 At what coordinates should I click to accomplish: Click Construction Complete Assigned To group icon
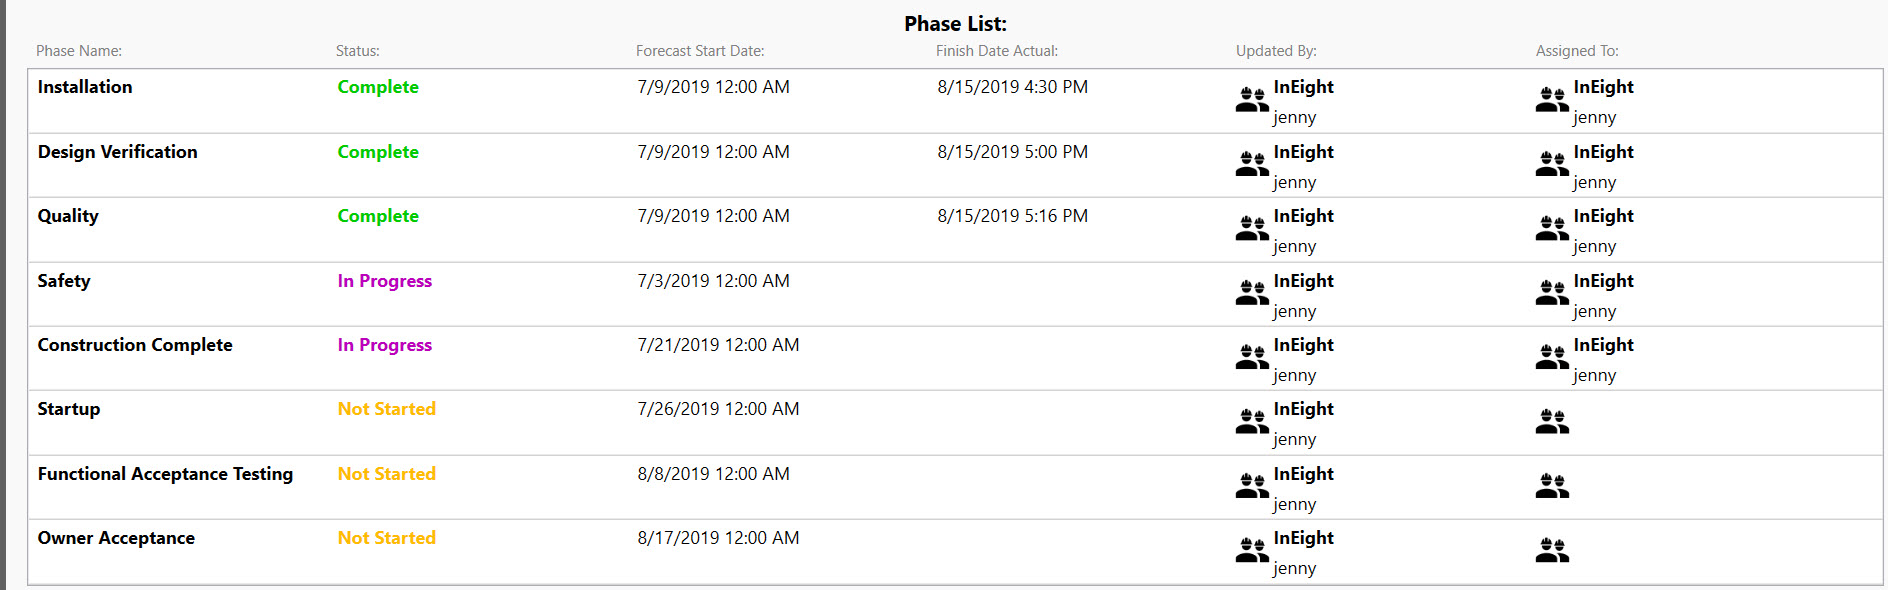click(1552, 358)
